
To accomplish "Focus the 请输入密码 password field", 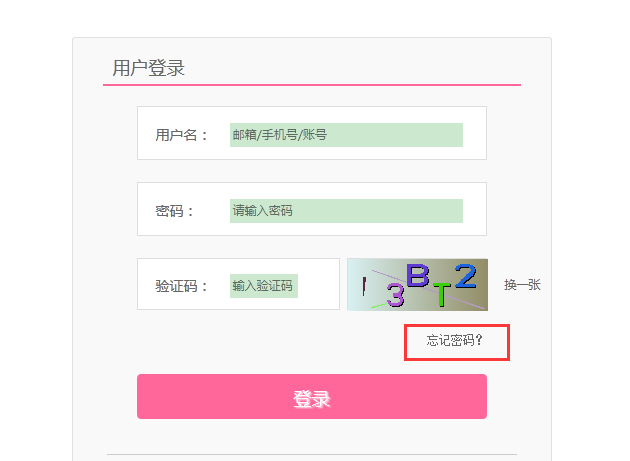I will (x=346, y=211).
